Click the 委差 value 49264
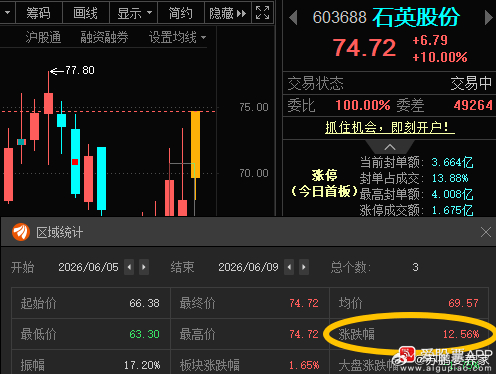 click(x=473, y=105)
